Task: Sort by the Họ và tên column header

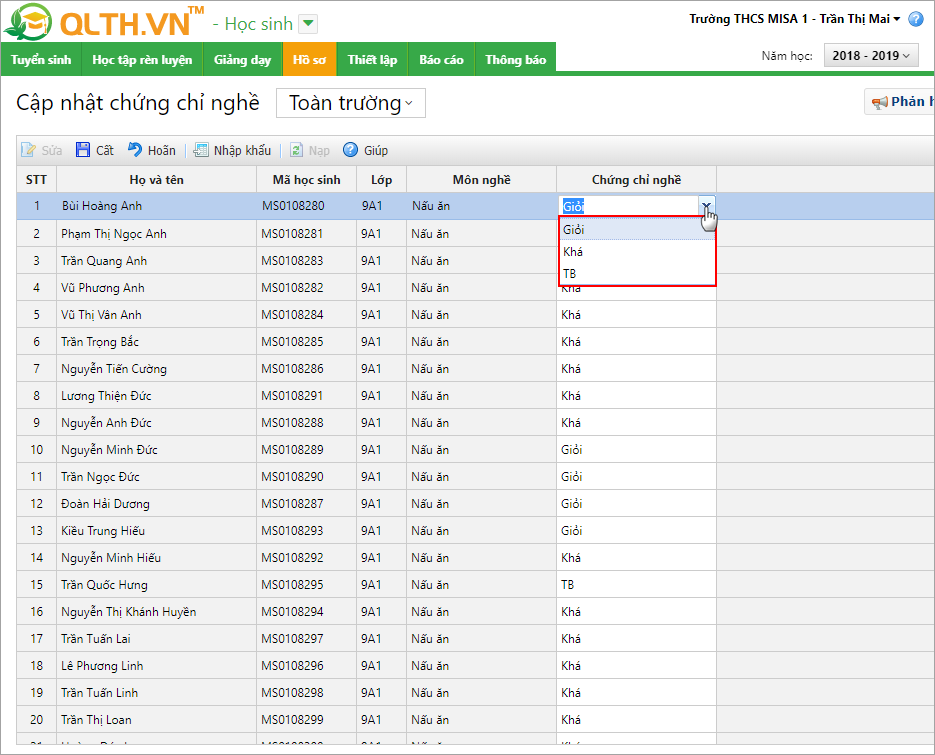Action: click(x=156, y=180)
